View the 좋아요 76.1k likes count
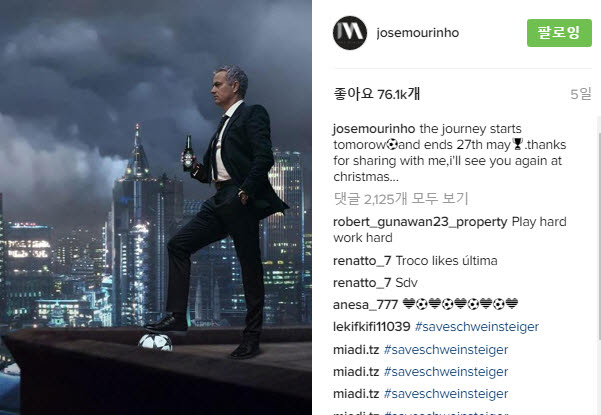Viewport: 601px width, 415px height. click(x=377, y=94)
